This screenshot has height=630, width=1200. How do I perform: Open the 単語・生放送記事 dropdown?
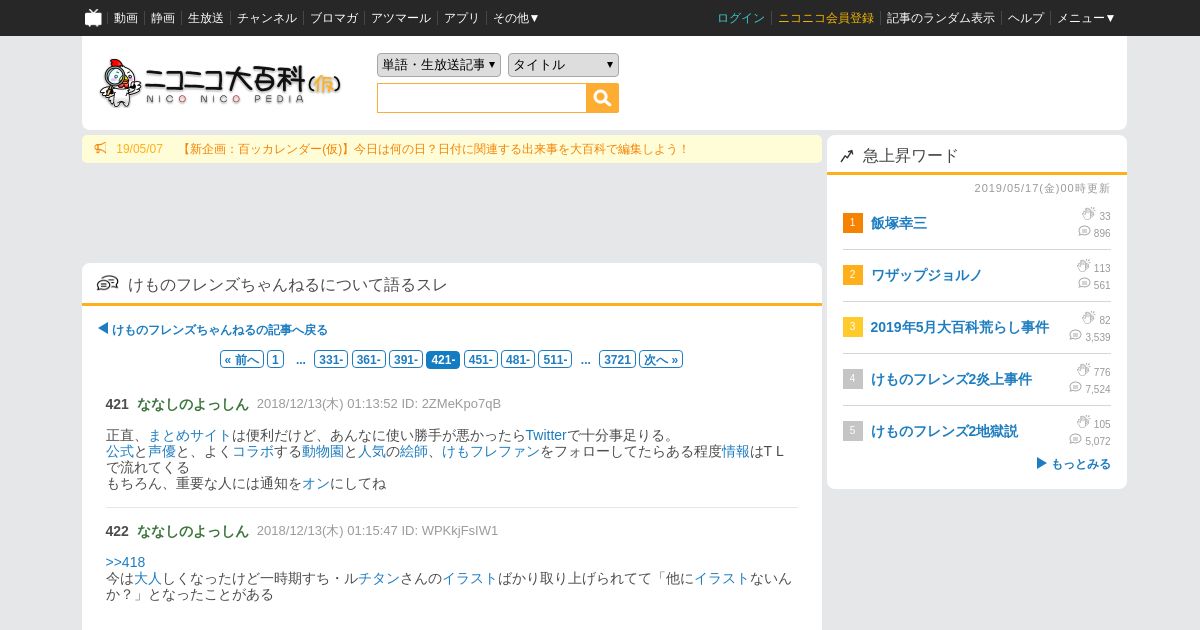point(439,65)
